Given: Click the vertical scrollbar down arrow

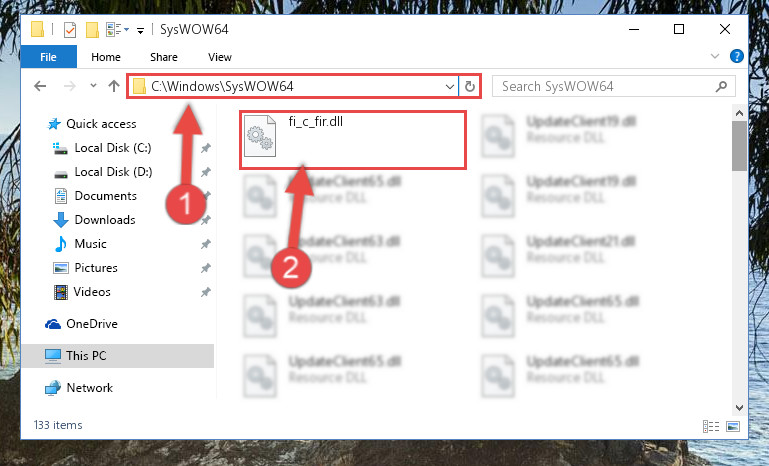Looking at the screenshot, I should 739,408.
